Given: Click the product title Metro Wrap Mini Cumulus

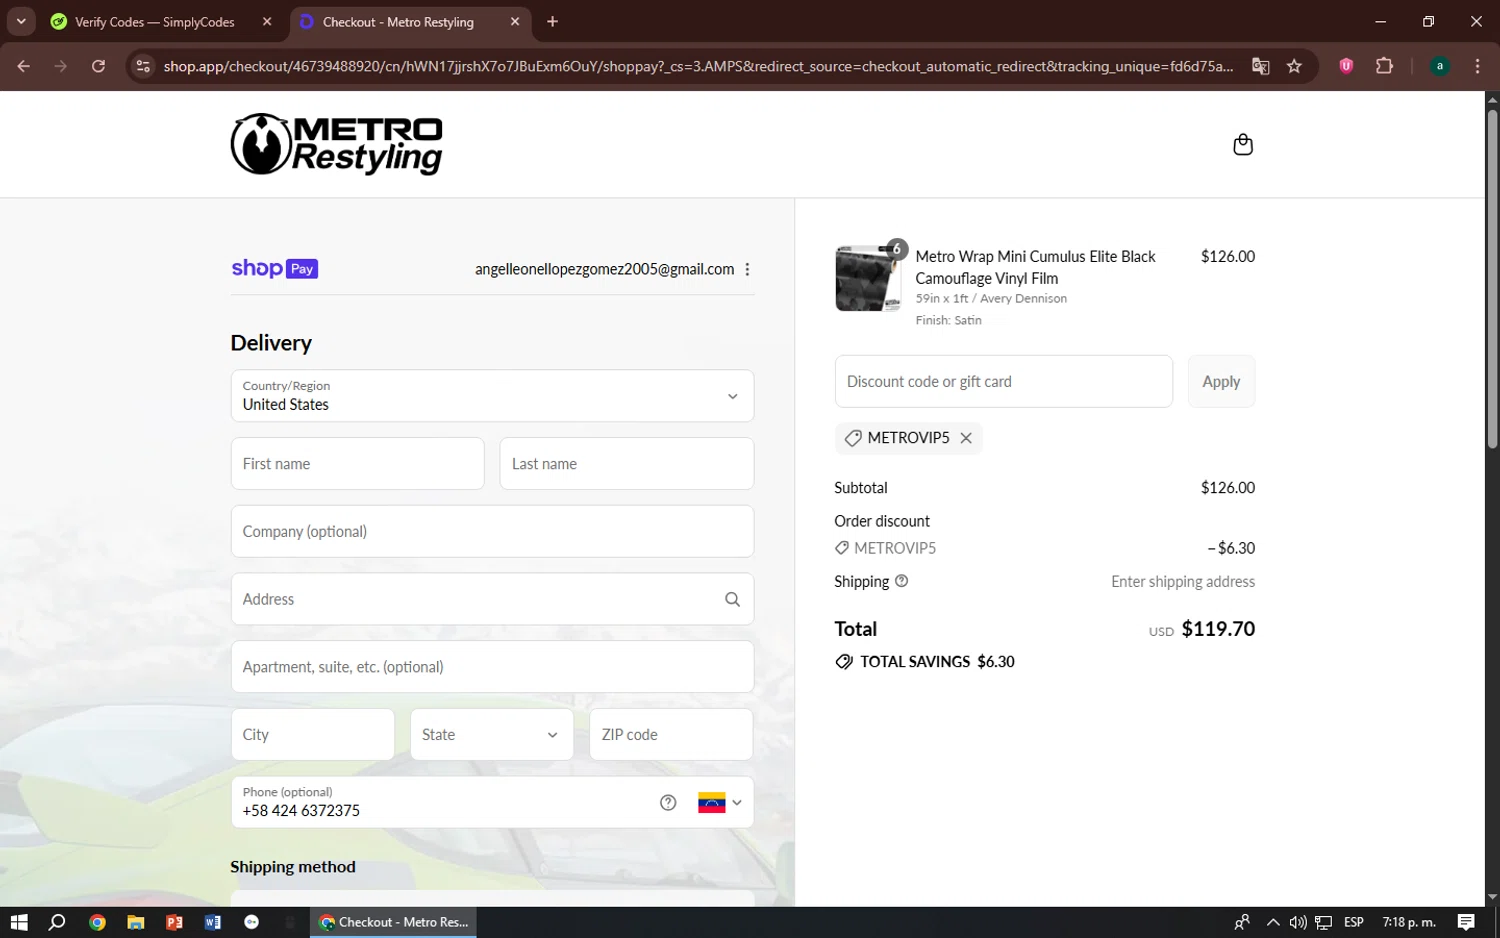Looking at the screenshot, I should (x=1036, y=267).
